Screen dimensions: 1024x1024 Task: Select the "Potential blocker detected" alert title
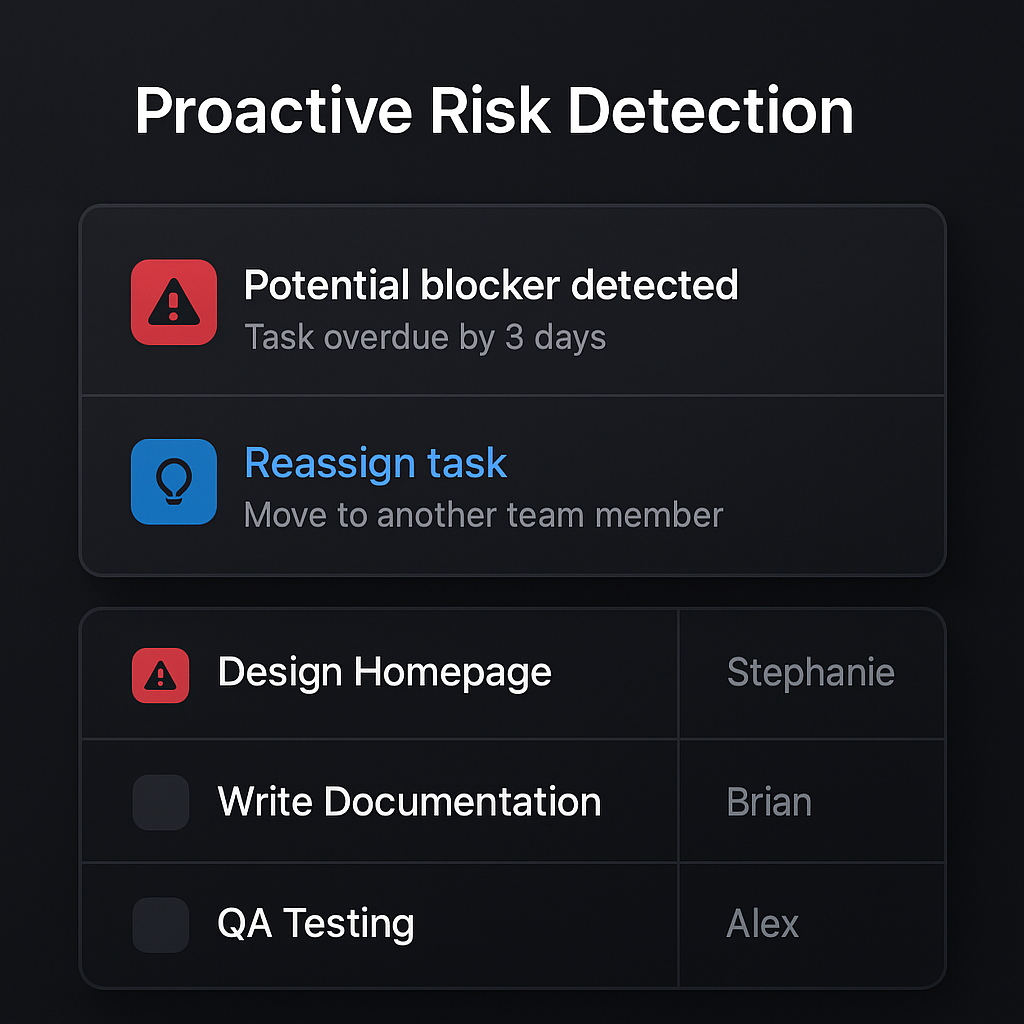(x=491, y=286)
